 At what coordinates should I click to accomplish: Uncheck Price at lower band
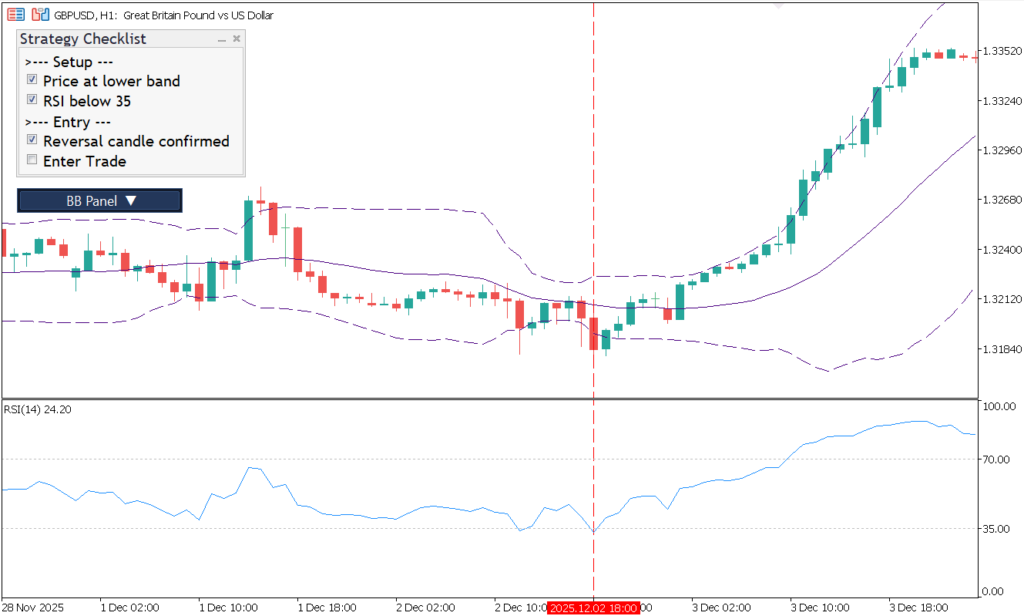(x=32, y=80)
